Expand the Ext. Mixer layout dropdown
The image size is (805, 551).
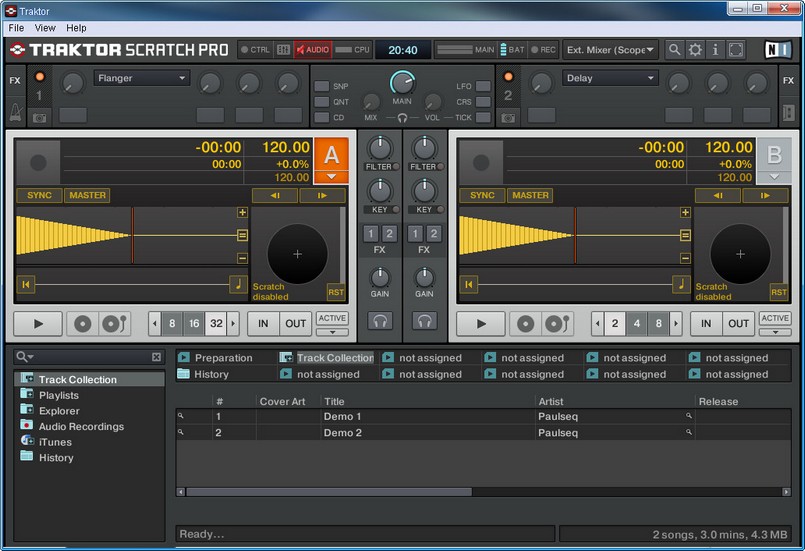(610, 49)
